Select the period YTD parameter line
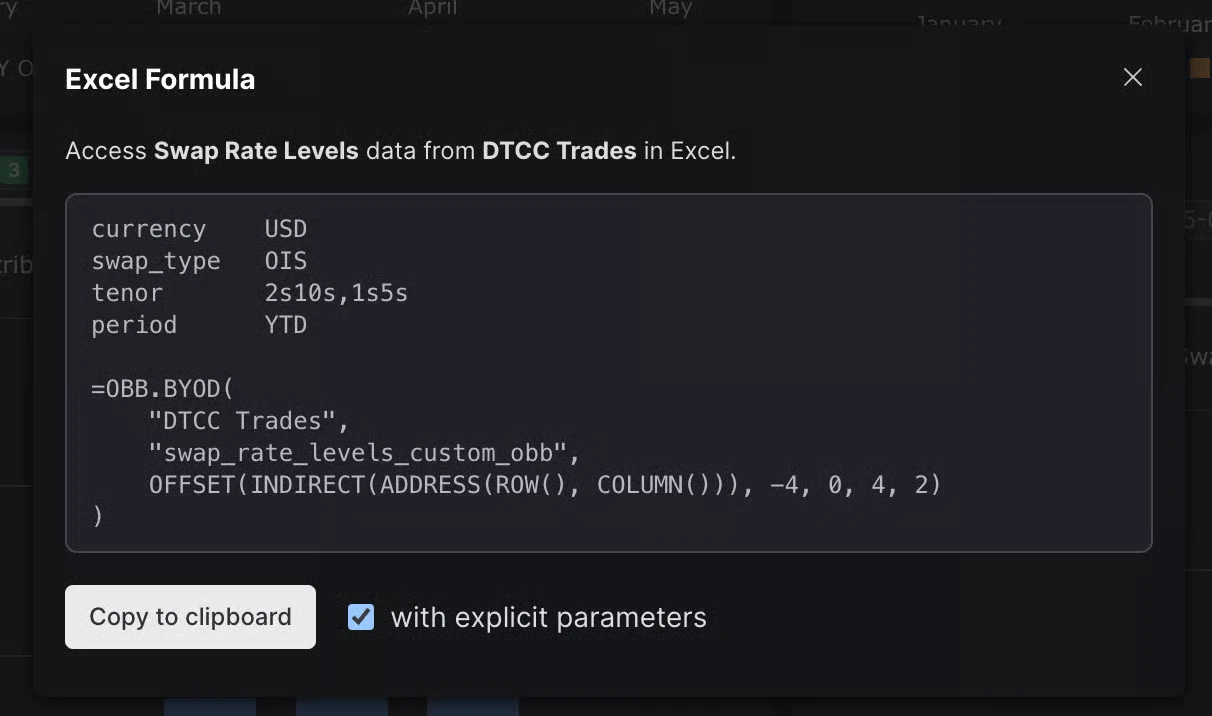 pyautogui.click(x=199, y=325)
